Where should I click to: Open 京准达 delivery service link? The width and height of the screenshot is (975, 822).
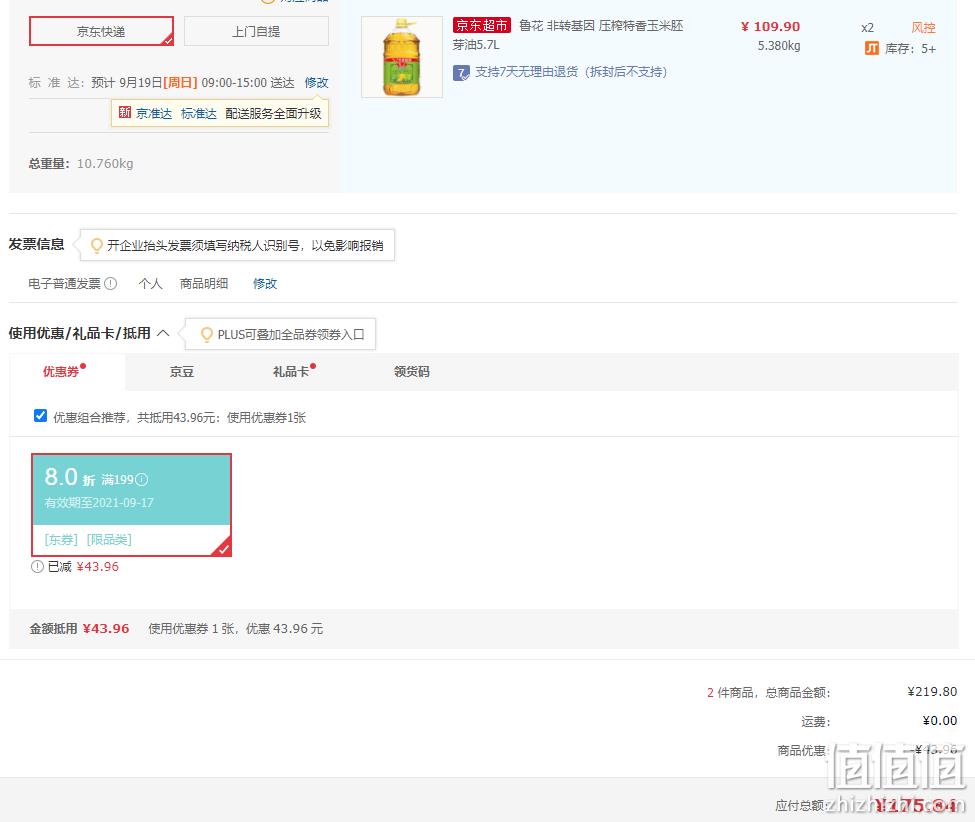[154, 114]
